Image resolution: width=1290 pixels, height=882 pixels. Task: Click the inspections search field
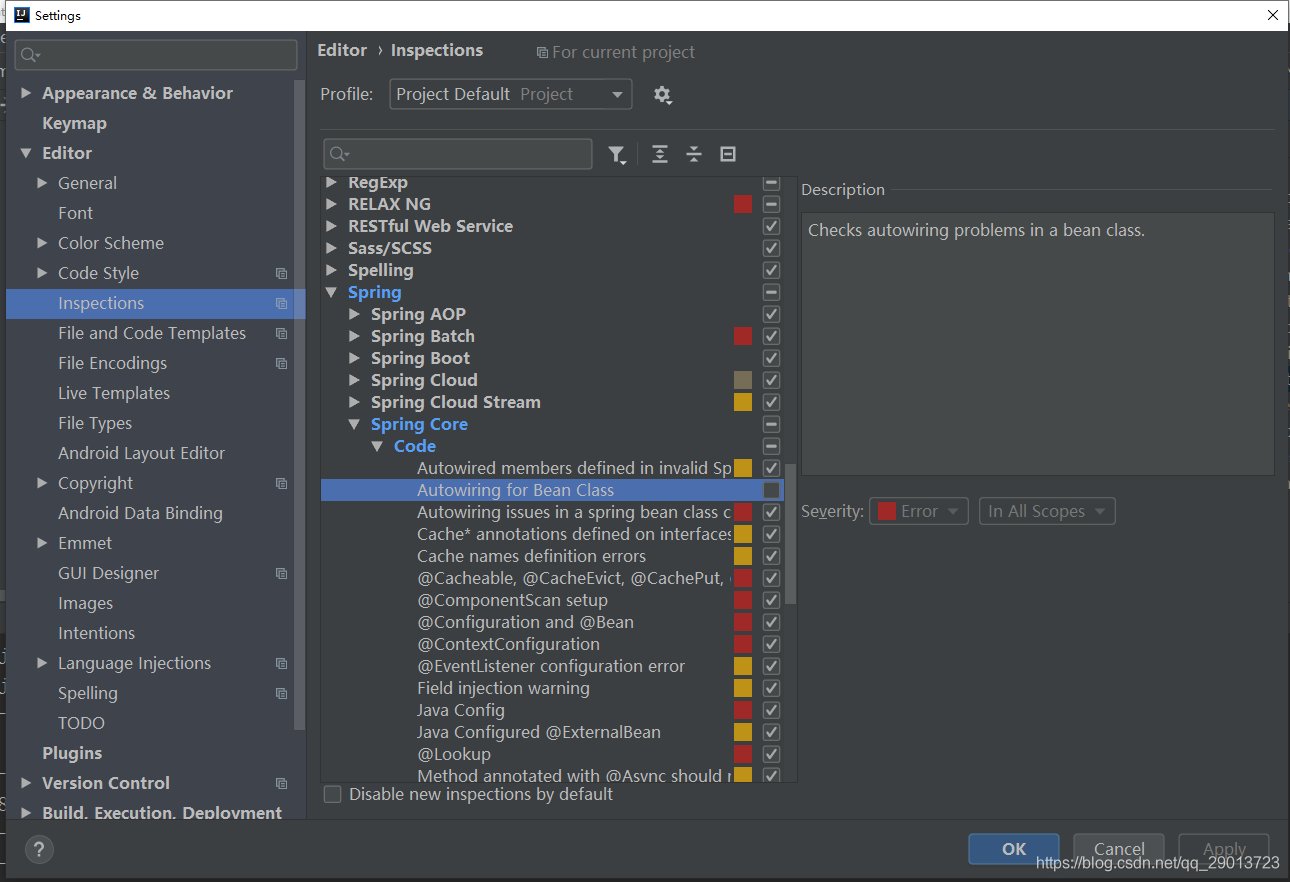pyautogui.click(x=458, y=154)
